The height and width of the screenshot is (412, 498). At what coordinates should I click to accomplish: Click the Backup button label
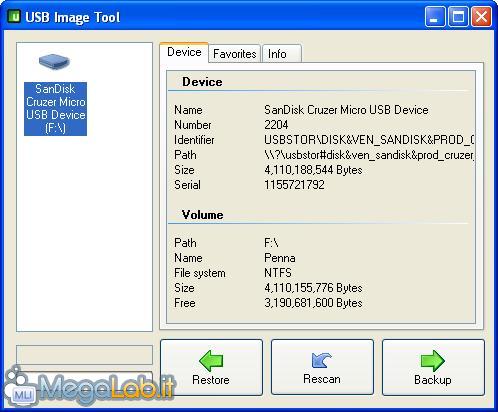433,380
